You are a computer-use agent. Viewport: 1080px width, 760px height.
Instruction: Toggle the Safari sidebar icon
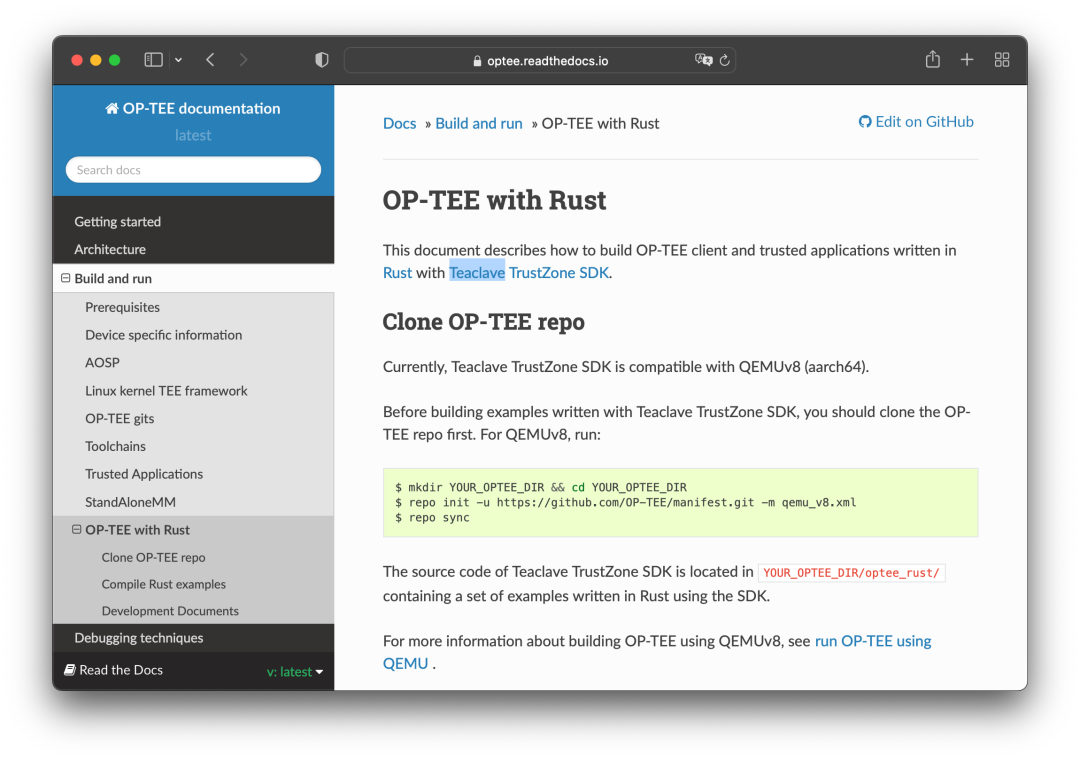pos(153,60)
